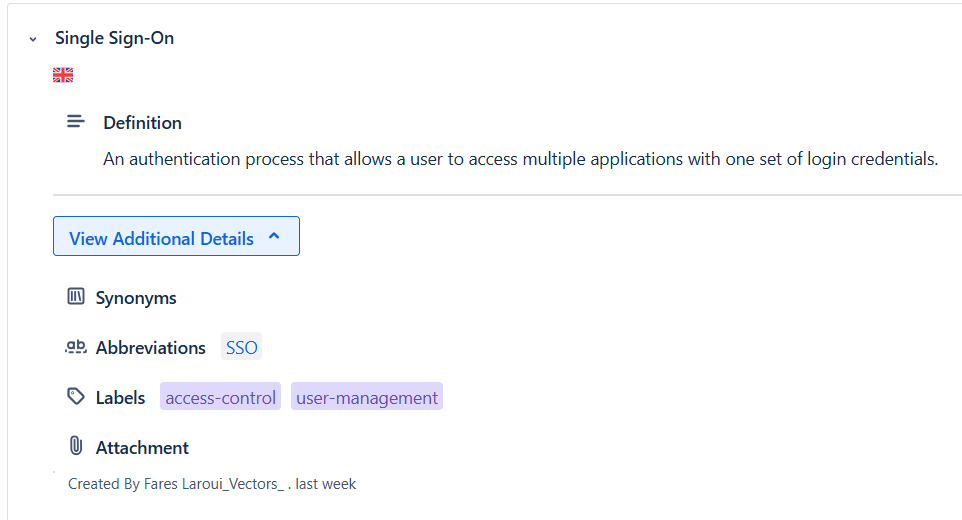
Task: Click the Definition heading
Action: [x=142, y=123]
